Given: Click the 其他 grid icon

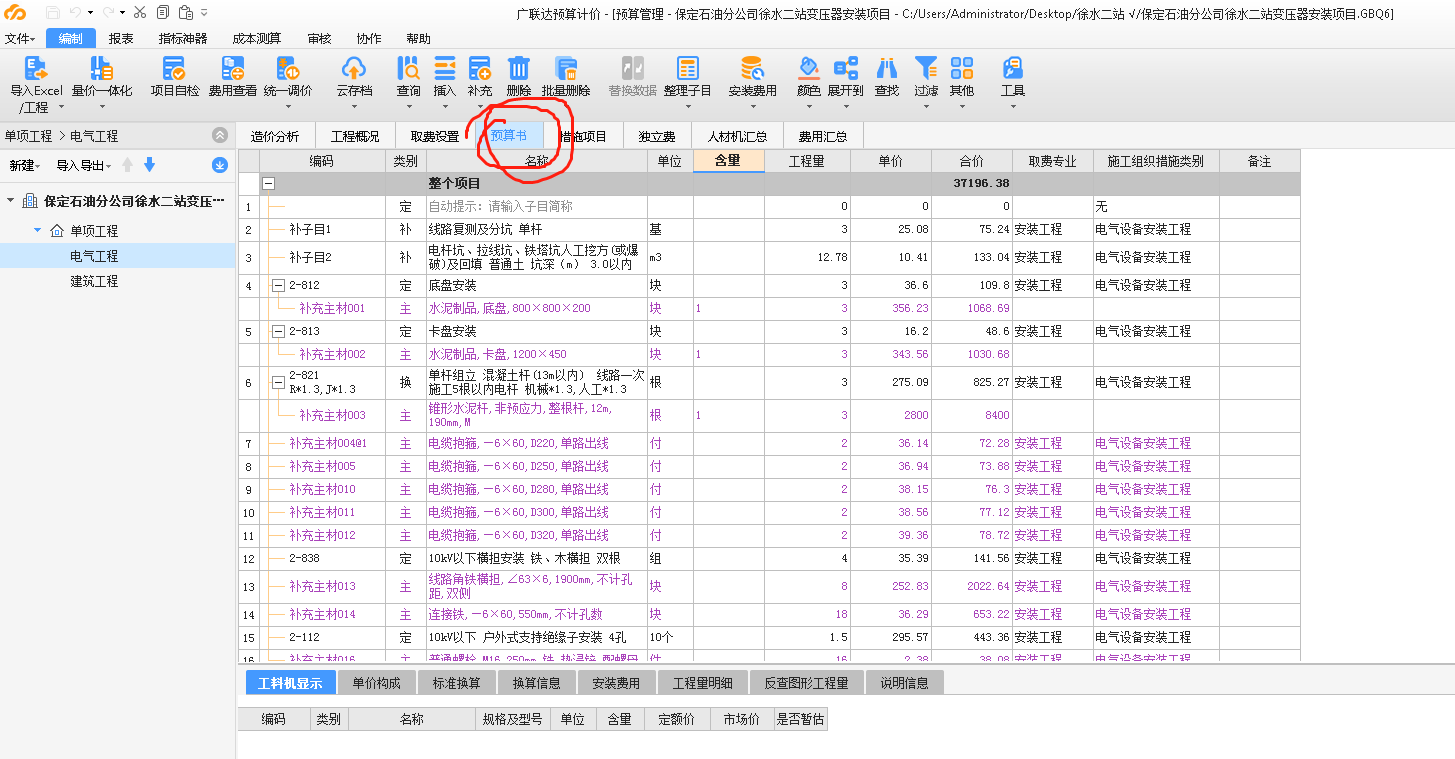Looking at the screenshot, I should pos(962,68).
